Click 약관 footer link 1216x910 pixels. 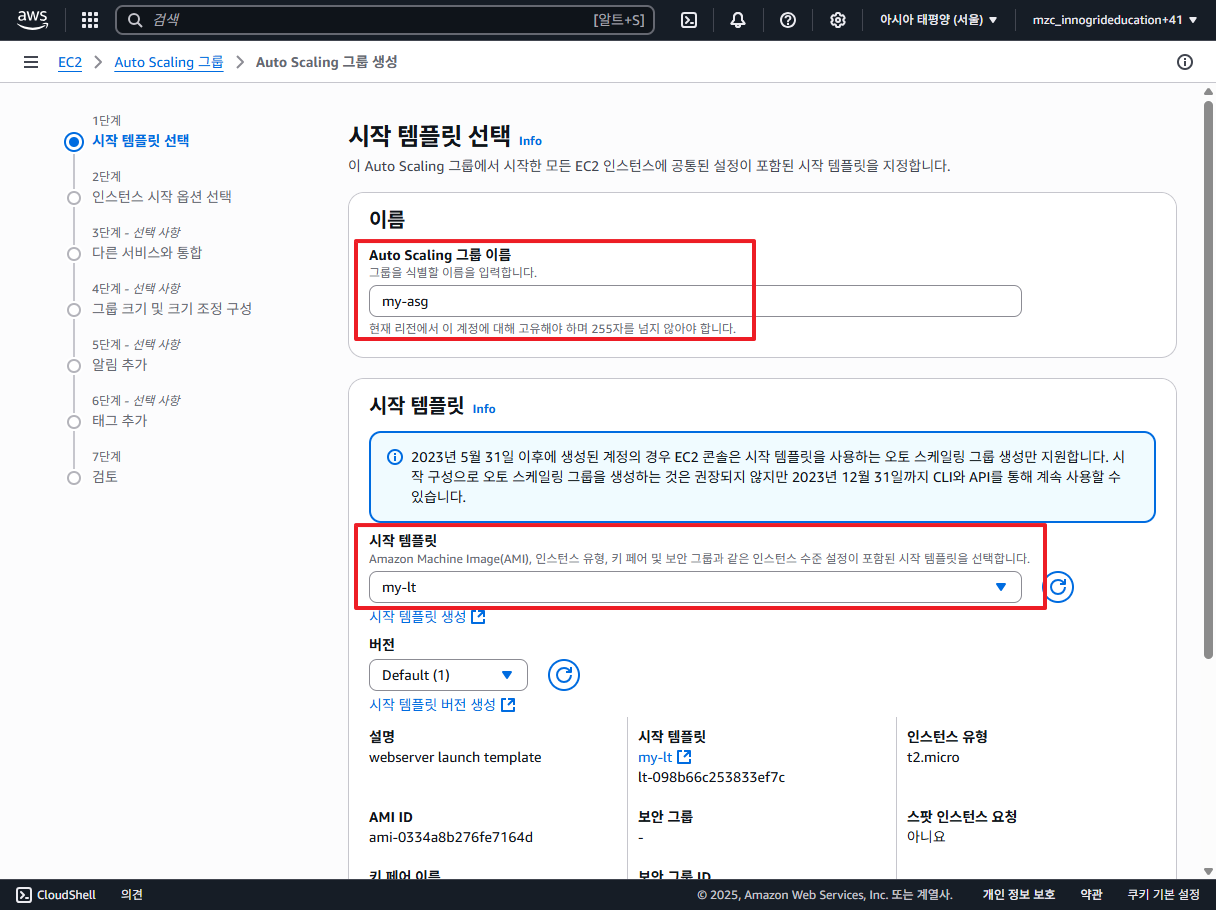pos(1091,895)
